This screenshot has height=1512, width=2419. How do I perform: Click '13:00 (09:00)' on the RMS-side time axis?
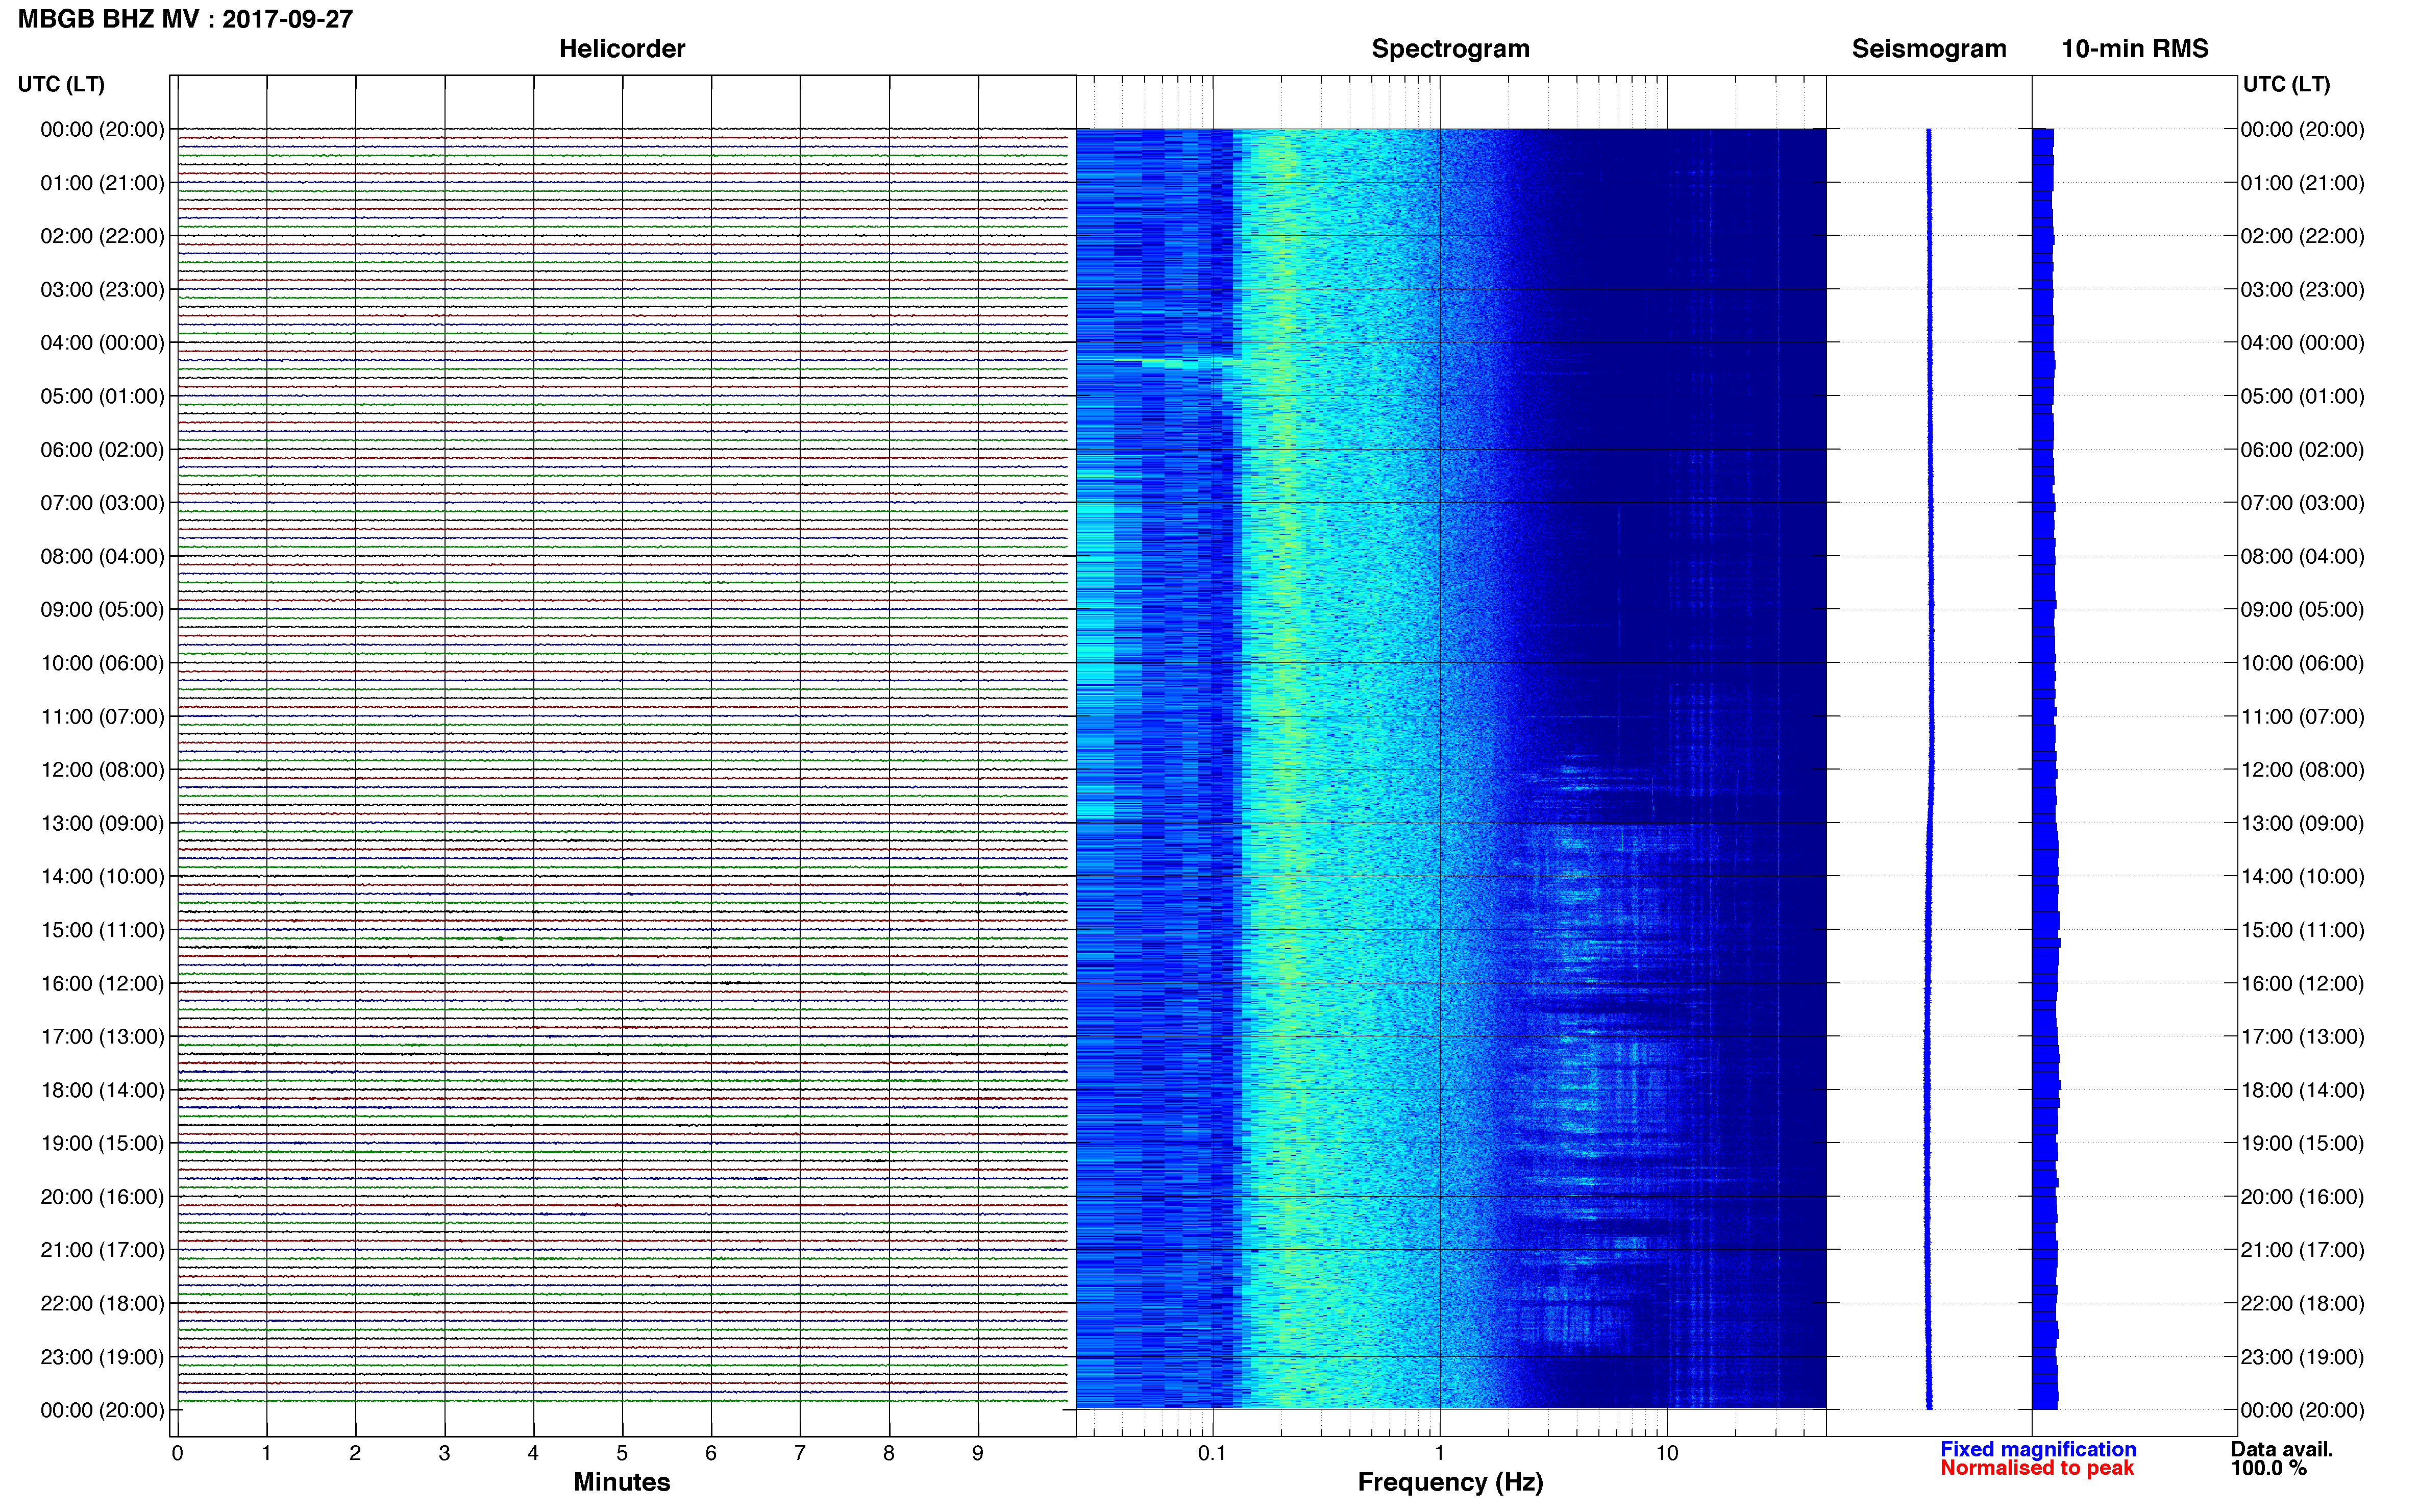click(2302, 823)
